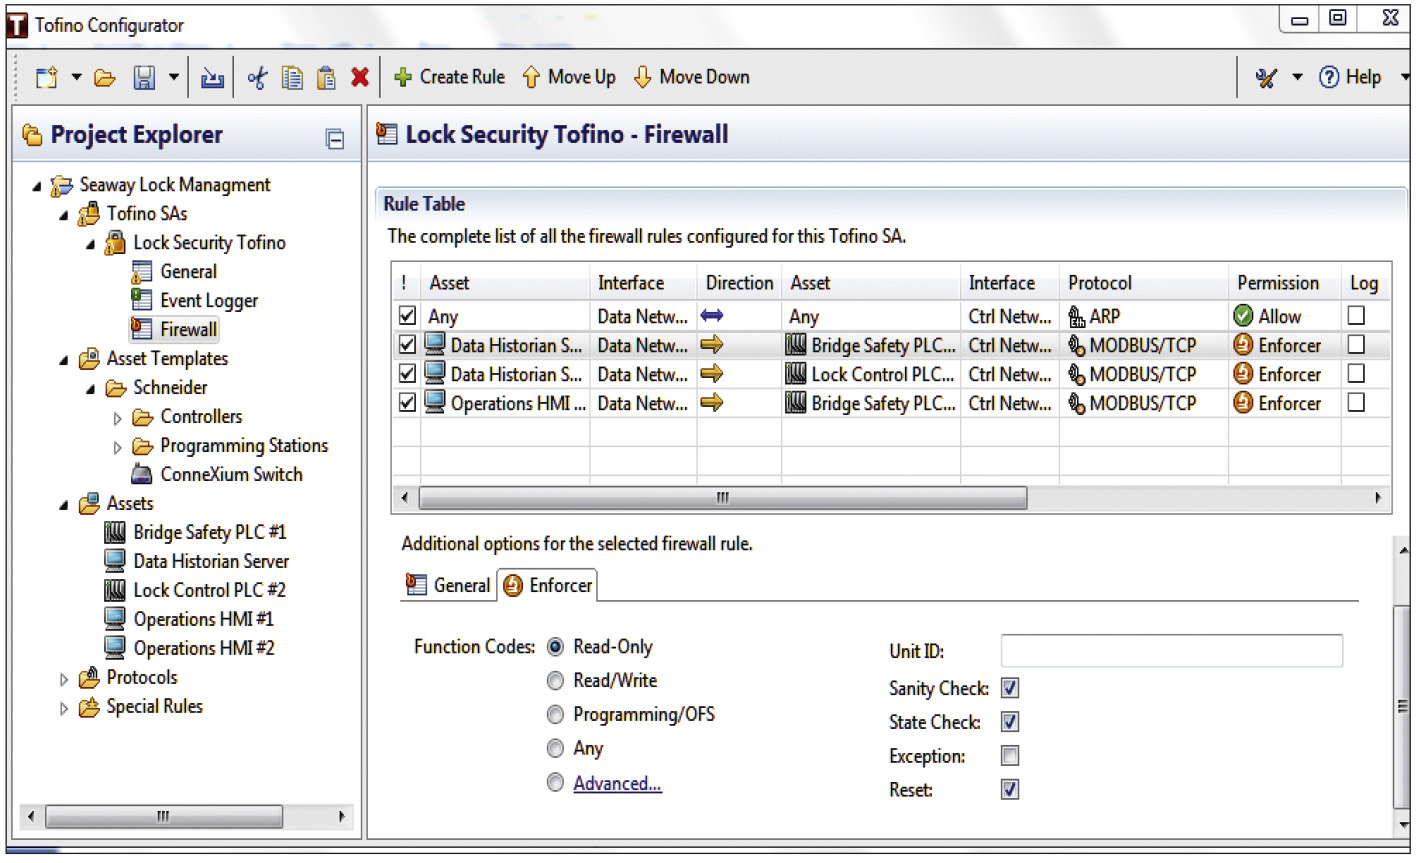Open the Preferences tools dropdown arrow
The height and width of the screenshot is (863, 1416).
point(1297,77)
